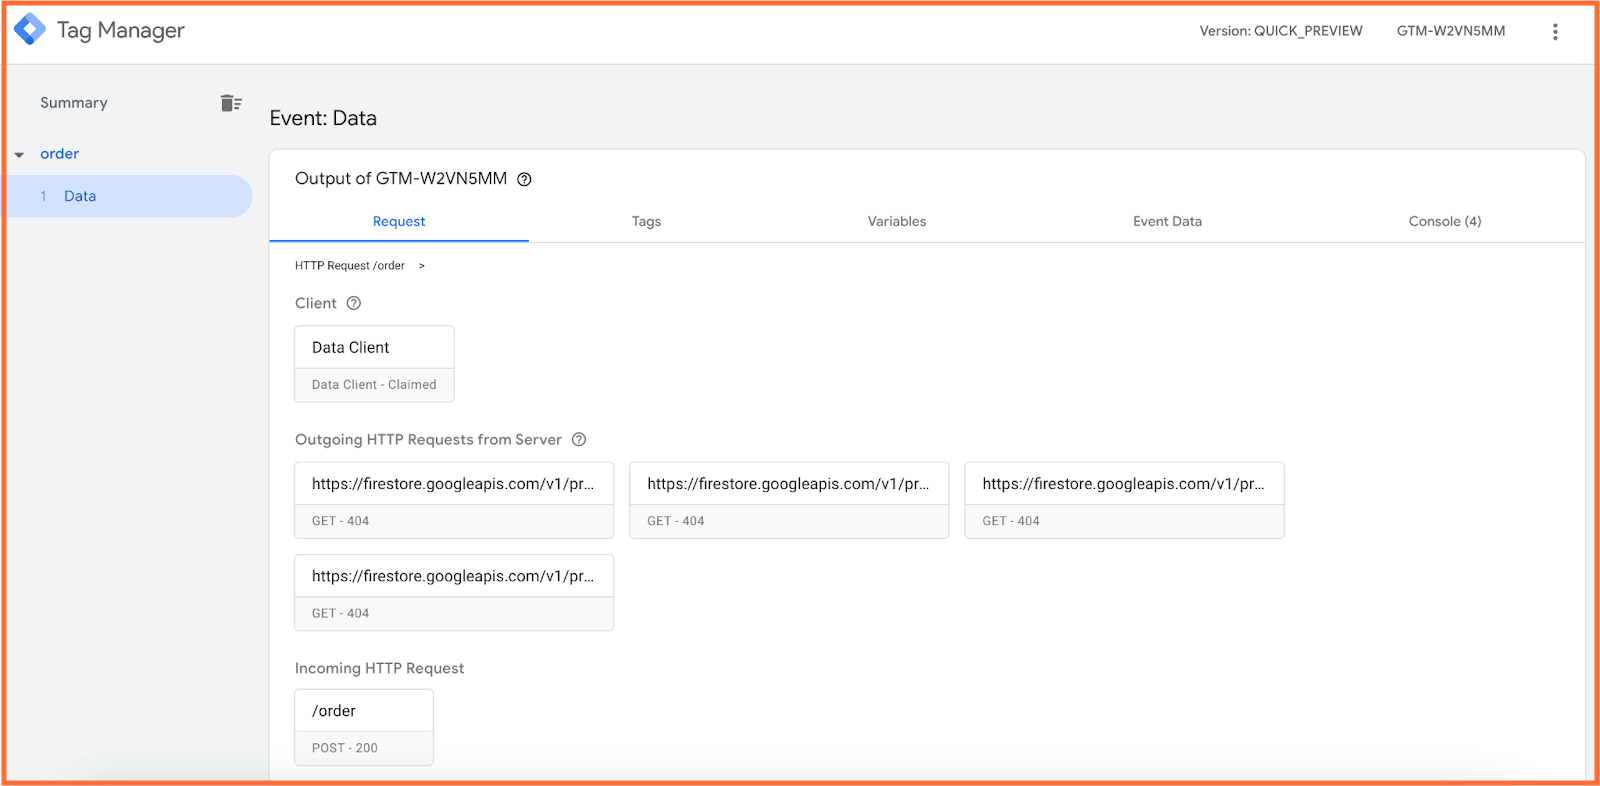1600x786 pixels.
Task: Click the Tag Manager title text
Action: (121, 31)
